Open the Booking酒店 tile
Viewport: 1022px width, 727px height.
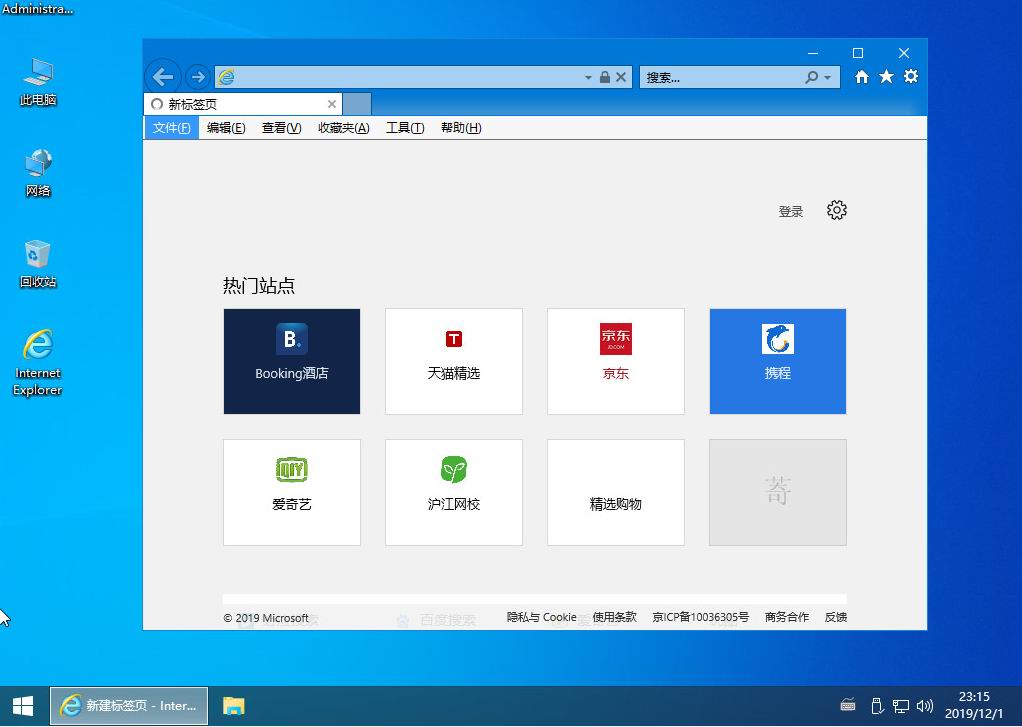(291, 361)
